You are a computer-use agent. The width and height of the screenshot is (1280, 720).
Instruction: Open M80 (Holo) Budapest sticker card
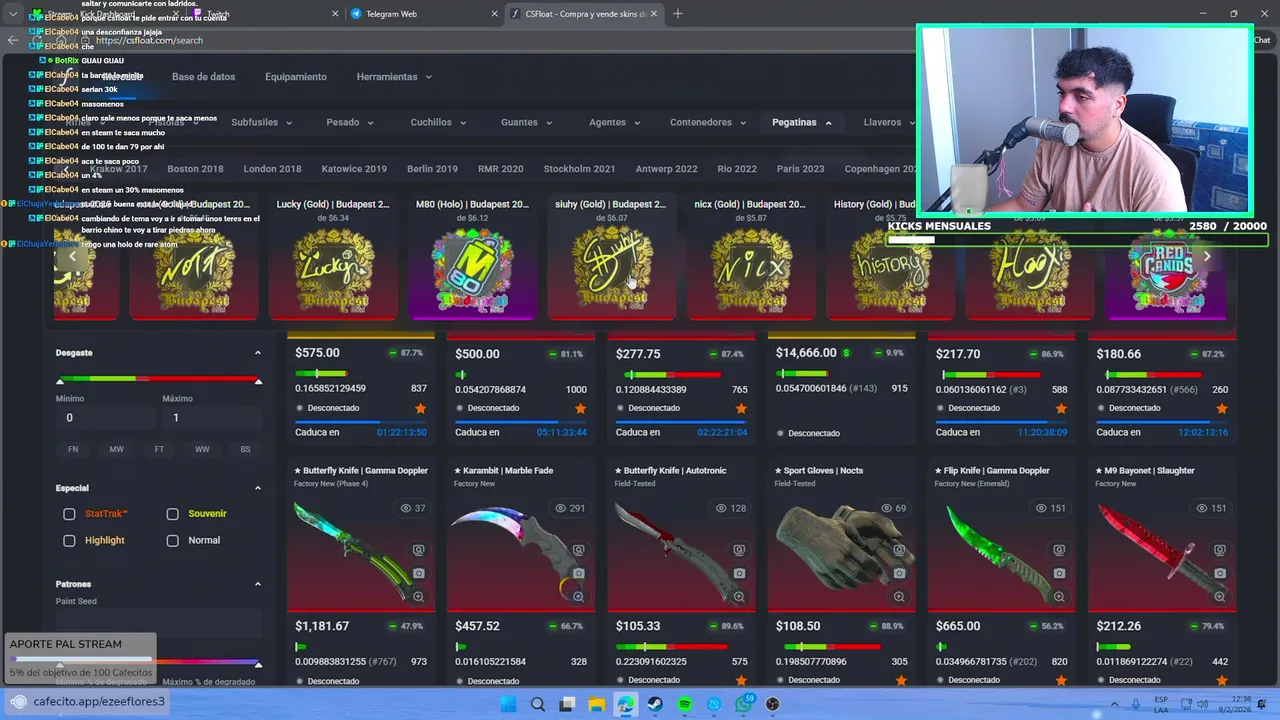472,258
